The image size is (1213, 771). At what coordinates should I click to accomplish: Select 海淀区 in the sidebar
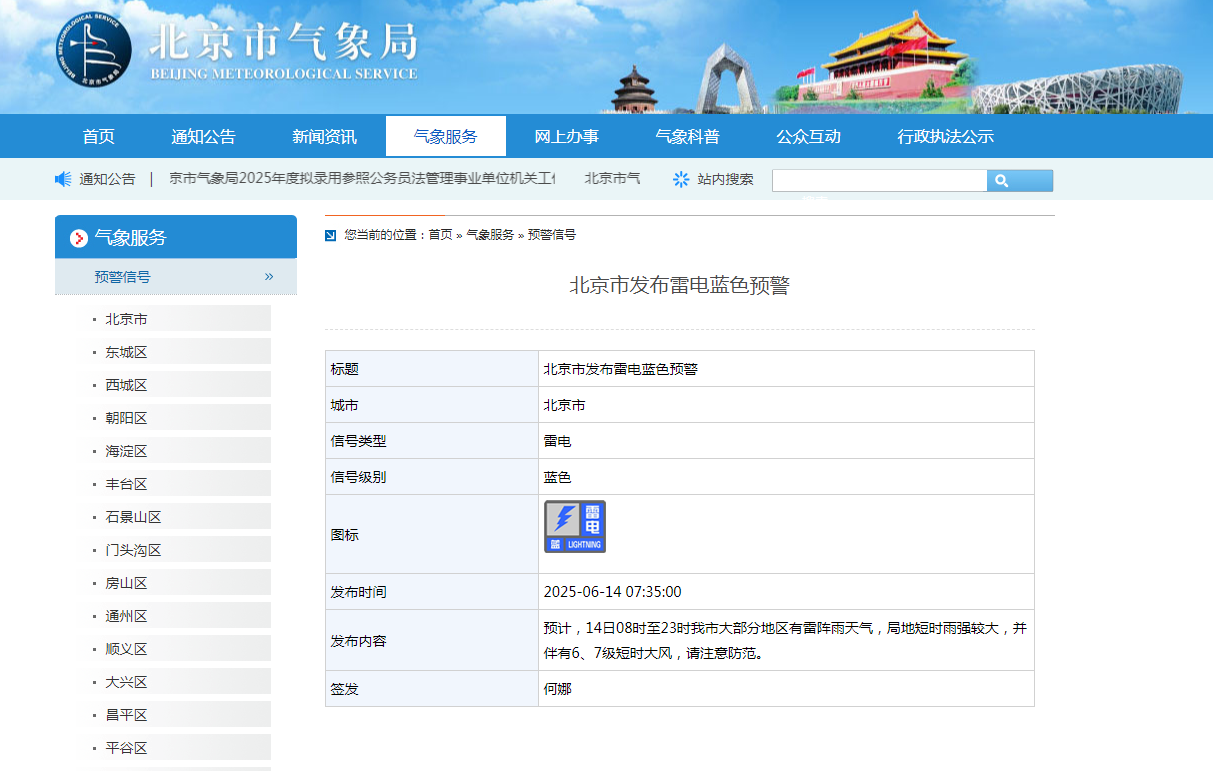coord(127,451)
